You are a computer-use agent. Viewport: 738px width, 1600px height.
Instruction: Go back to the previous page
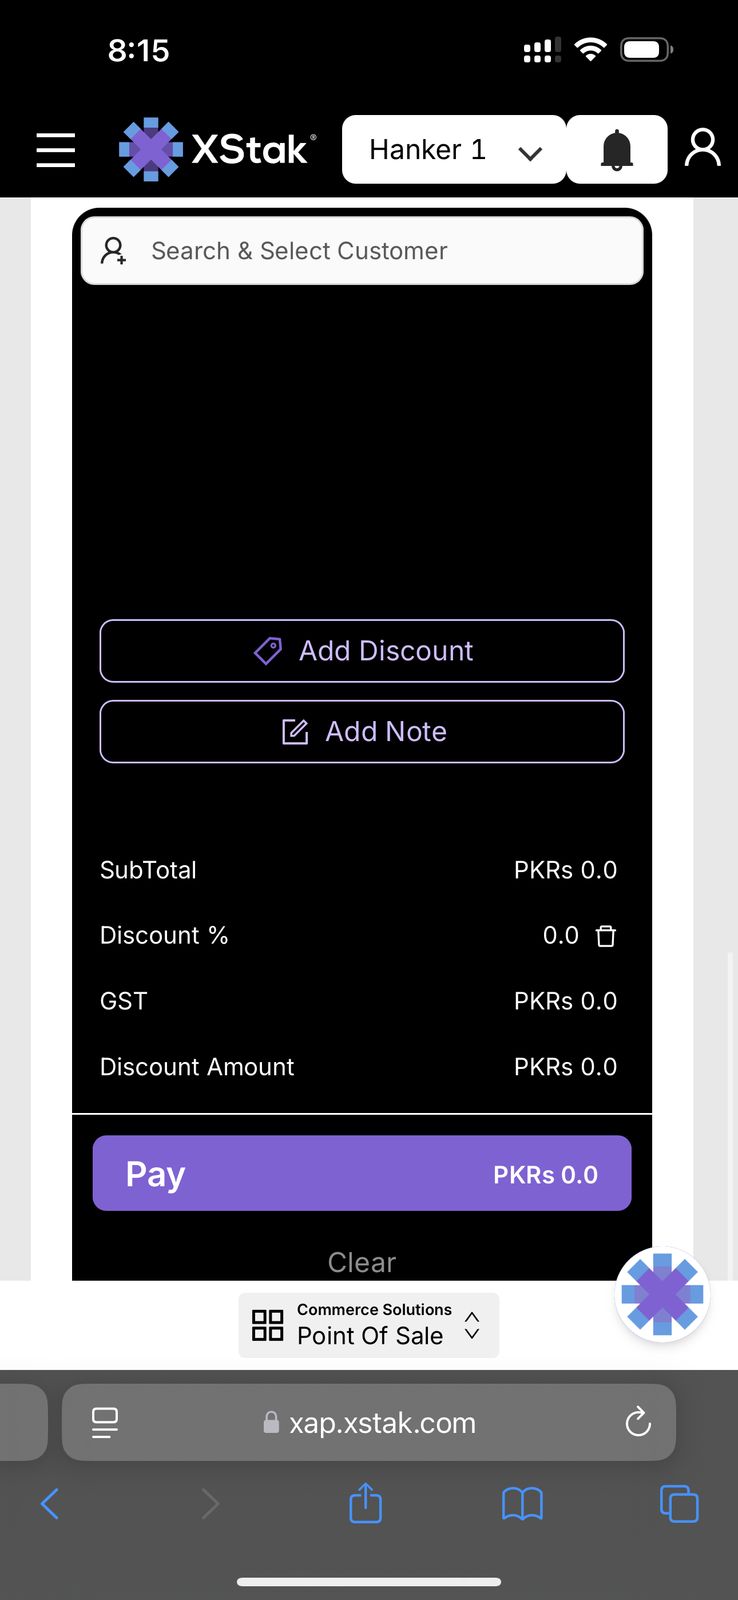(50, 1503)
